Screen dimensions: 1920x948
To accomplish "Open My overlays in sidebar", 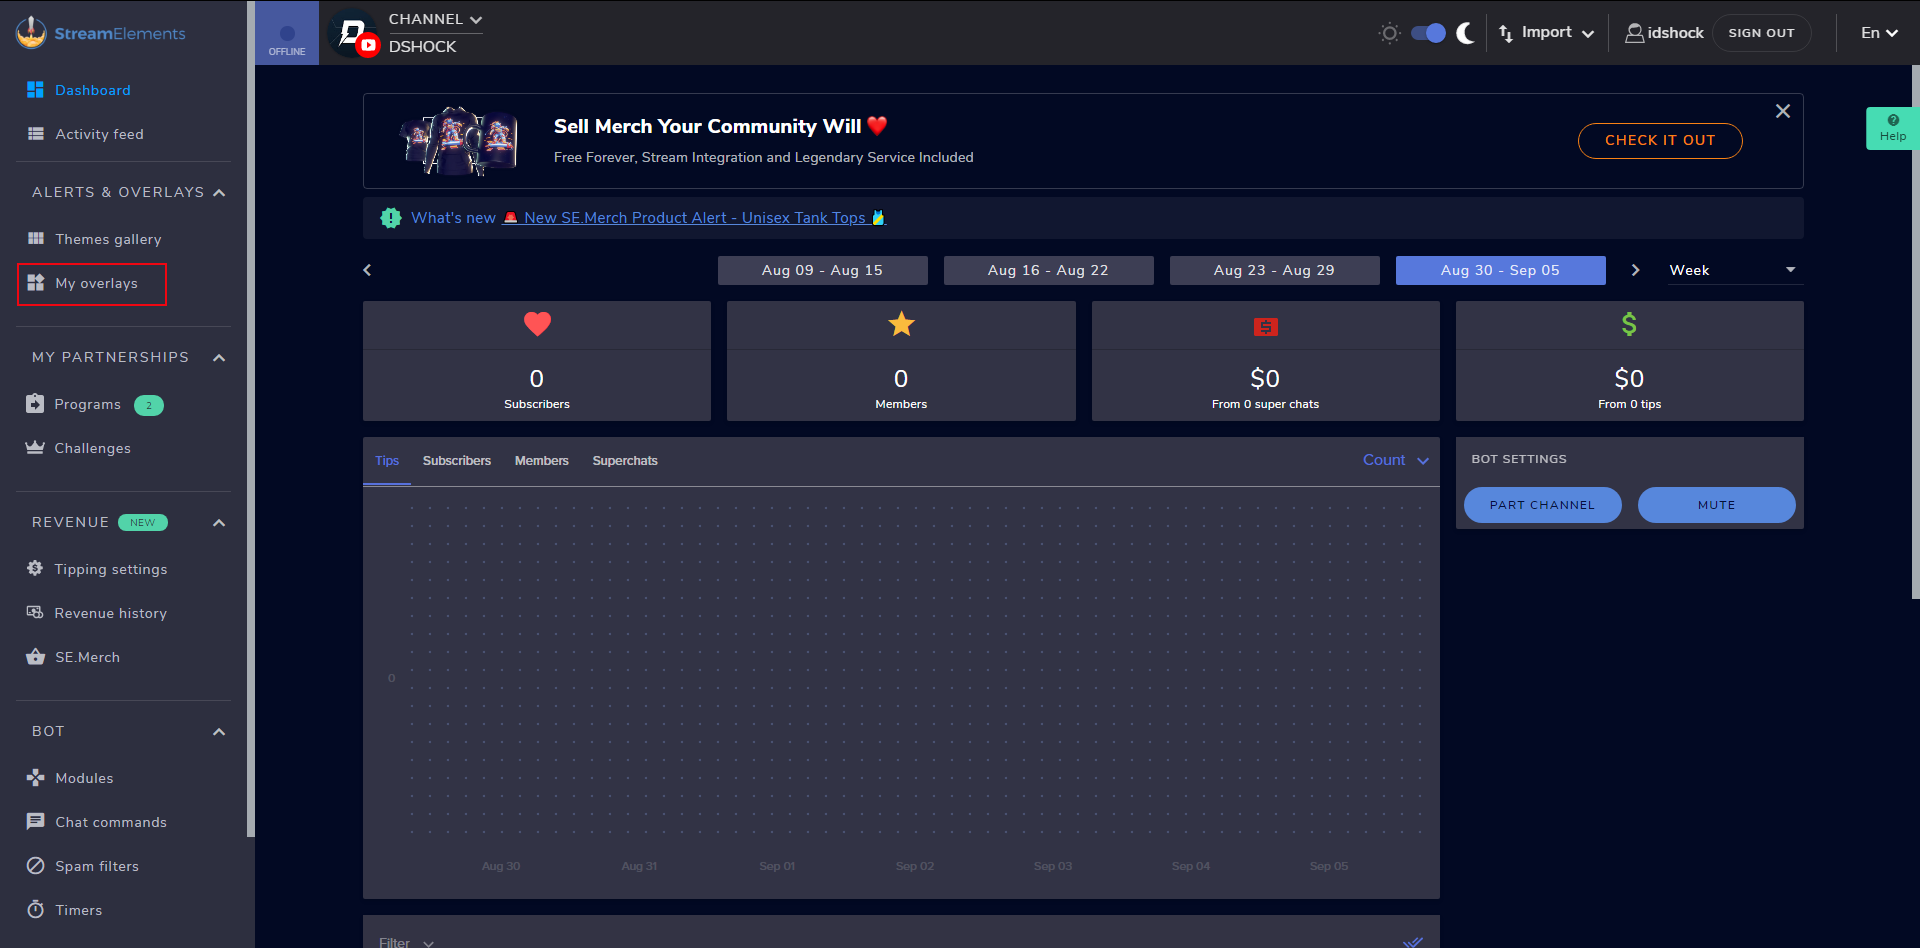I will tap(92, 284).
